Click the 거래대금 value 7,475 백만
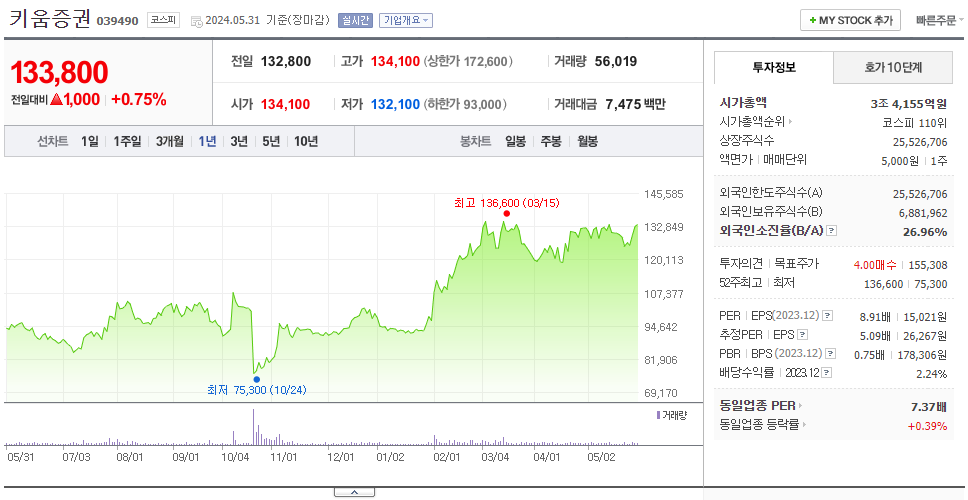This screenshot has height=500, width=968. click(636, 104)
